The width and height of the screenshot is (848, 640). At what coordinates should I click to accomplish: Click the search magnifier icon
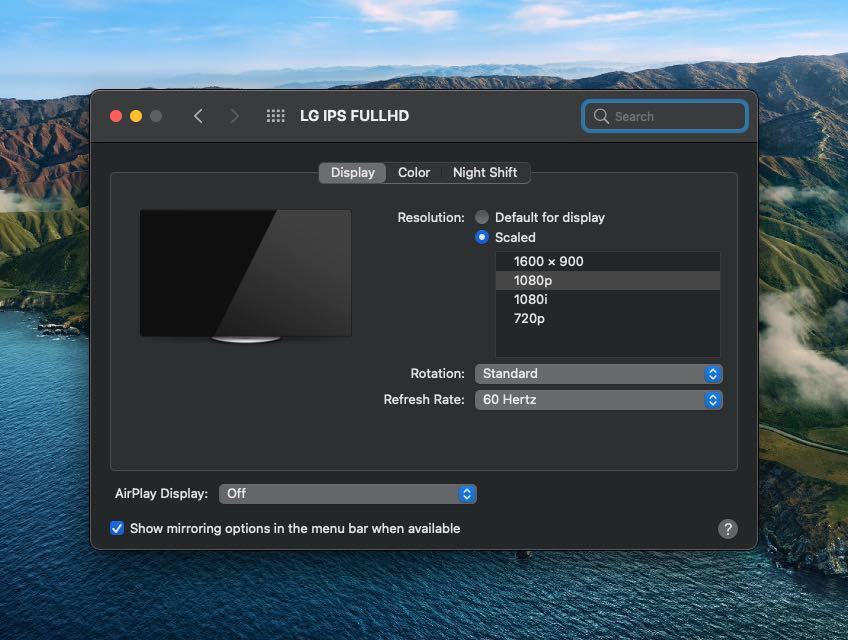pyautogui.click(x=601, y=116)
